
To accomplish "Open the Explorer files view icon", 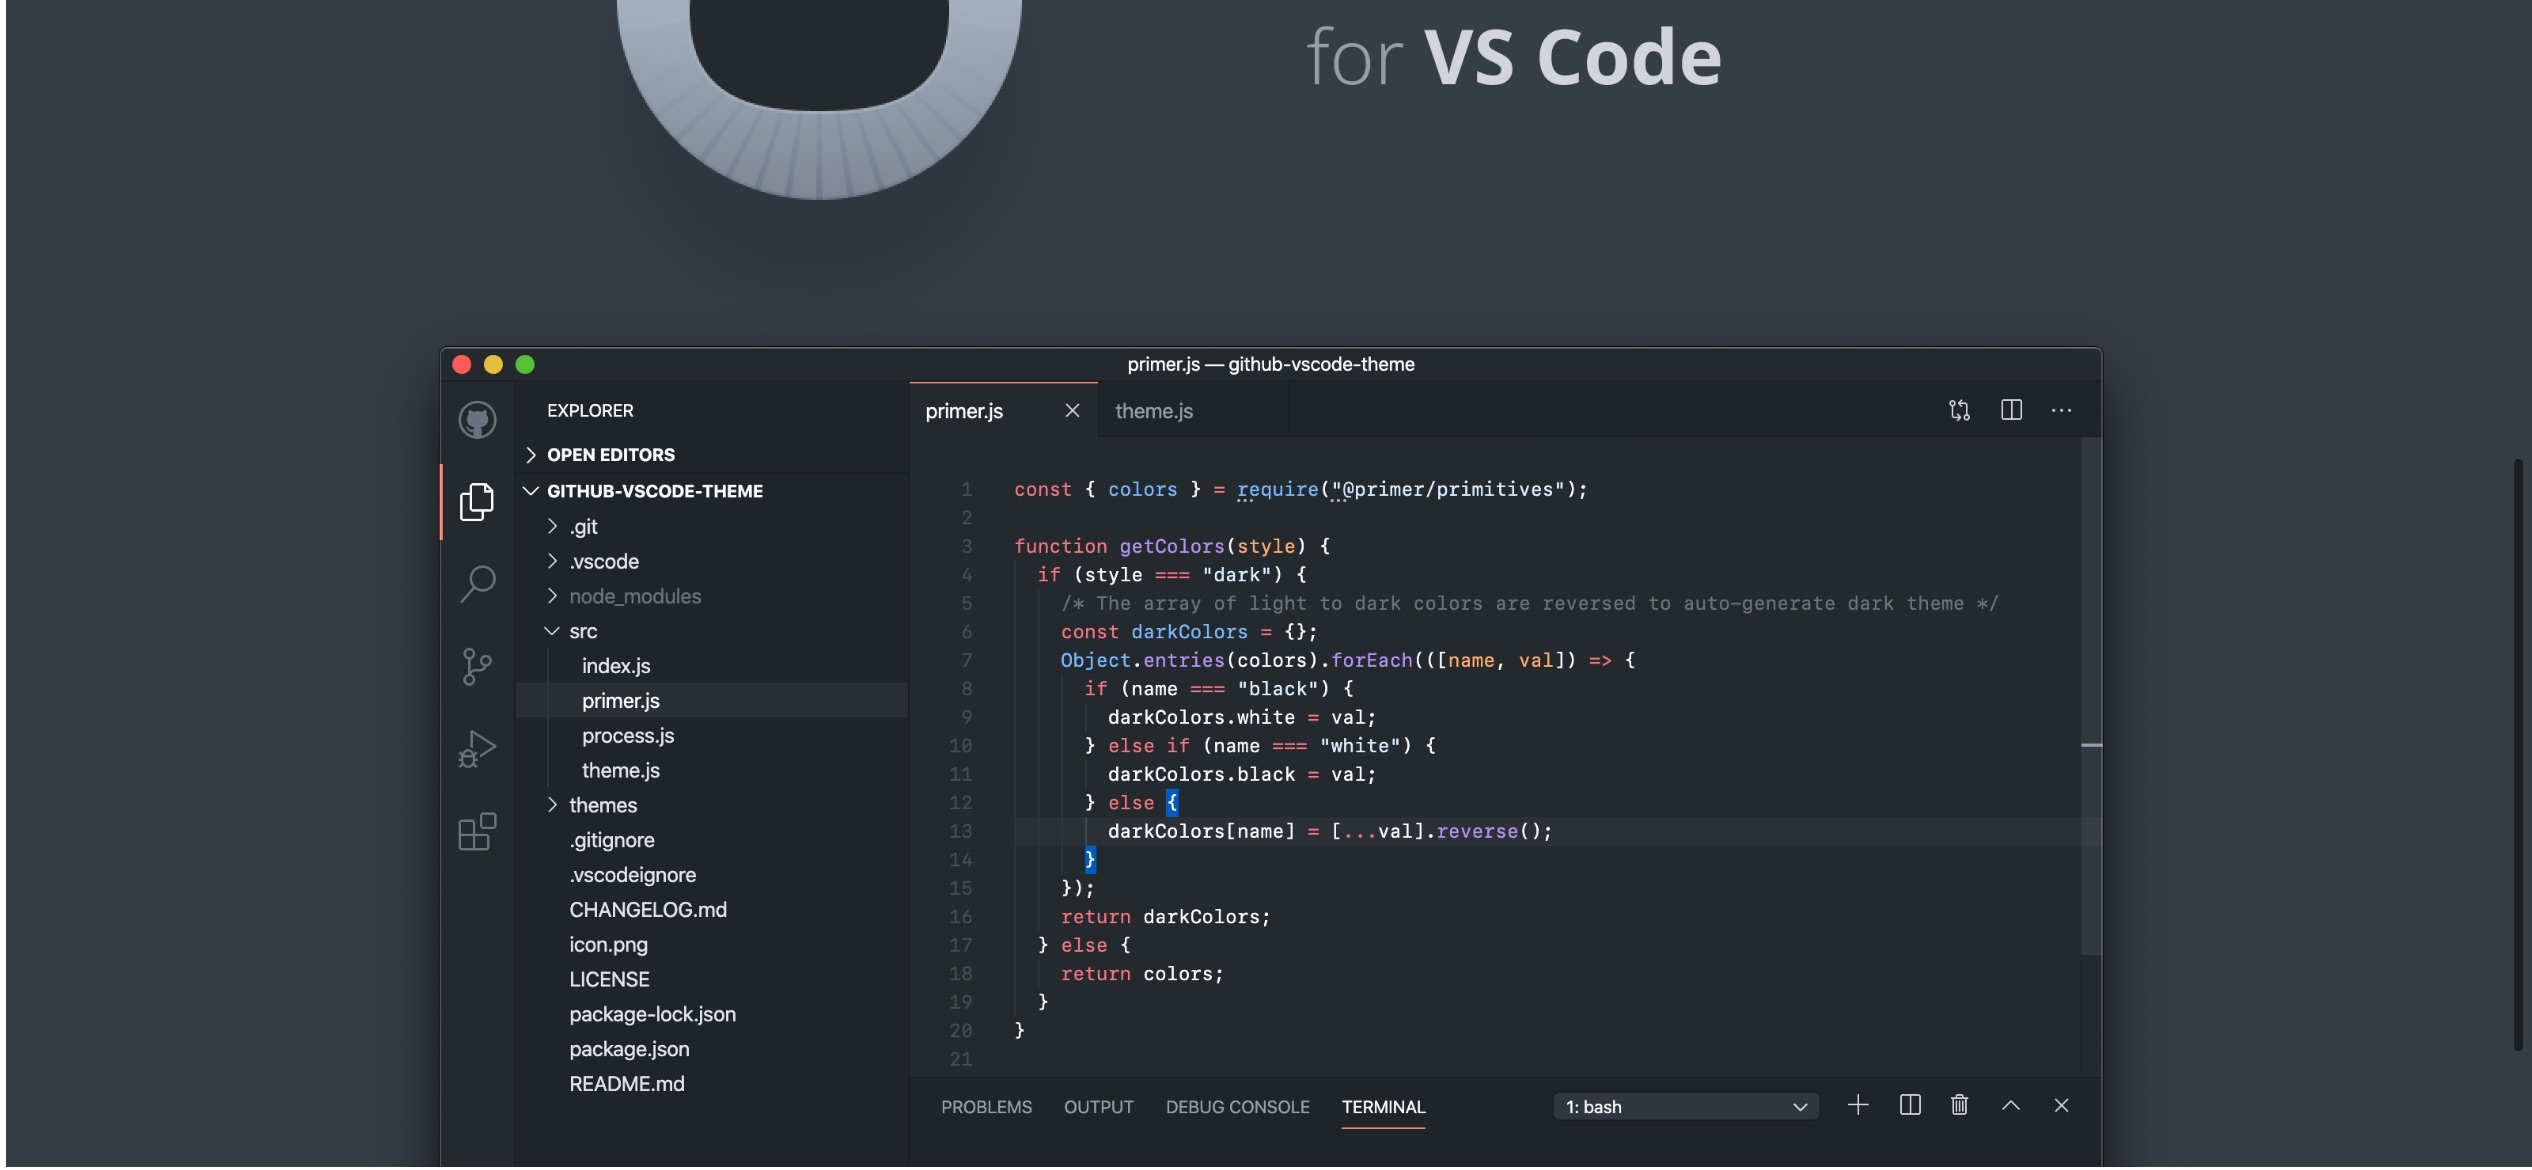I will 477,502.
